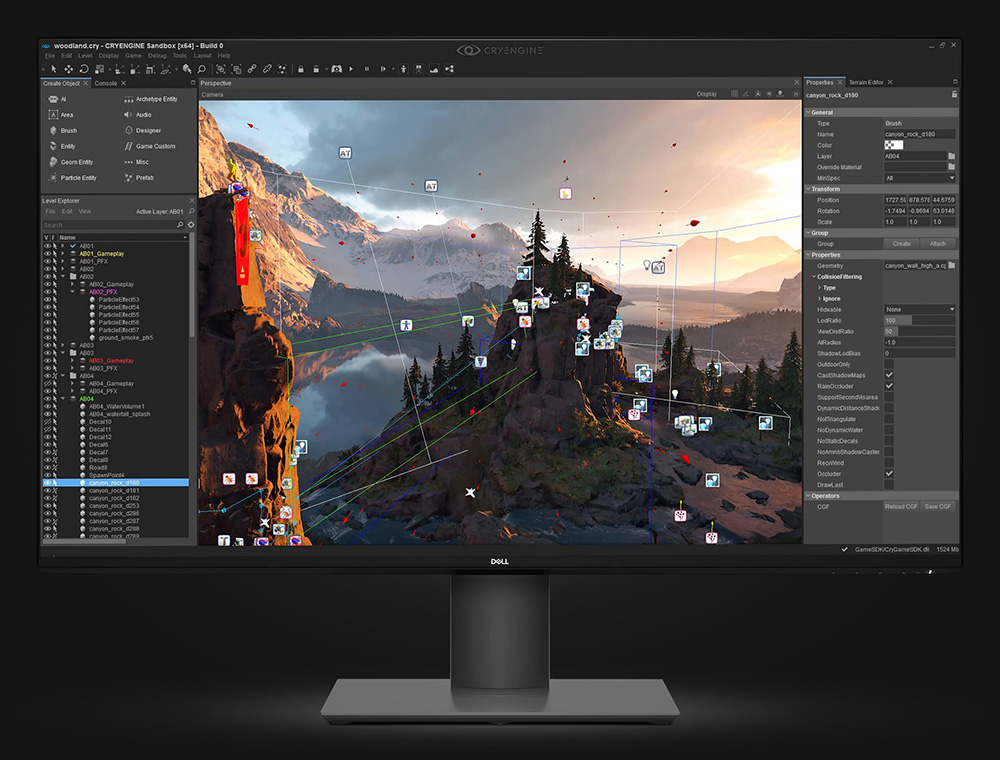Collapse the Transform section
This screenshot has height=760, width=1000.
tap(808, 189)
